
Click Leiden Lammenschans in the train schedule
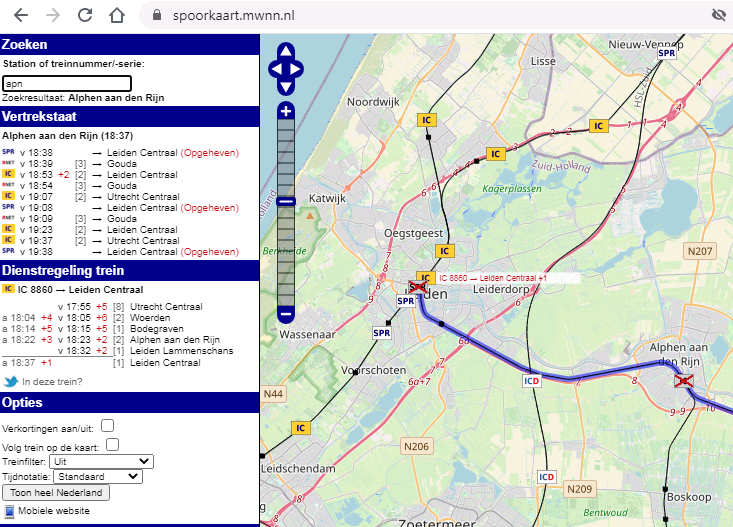click(181, 351)
